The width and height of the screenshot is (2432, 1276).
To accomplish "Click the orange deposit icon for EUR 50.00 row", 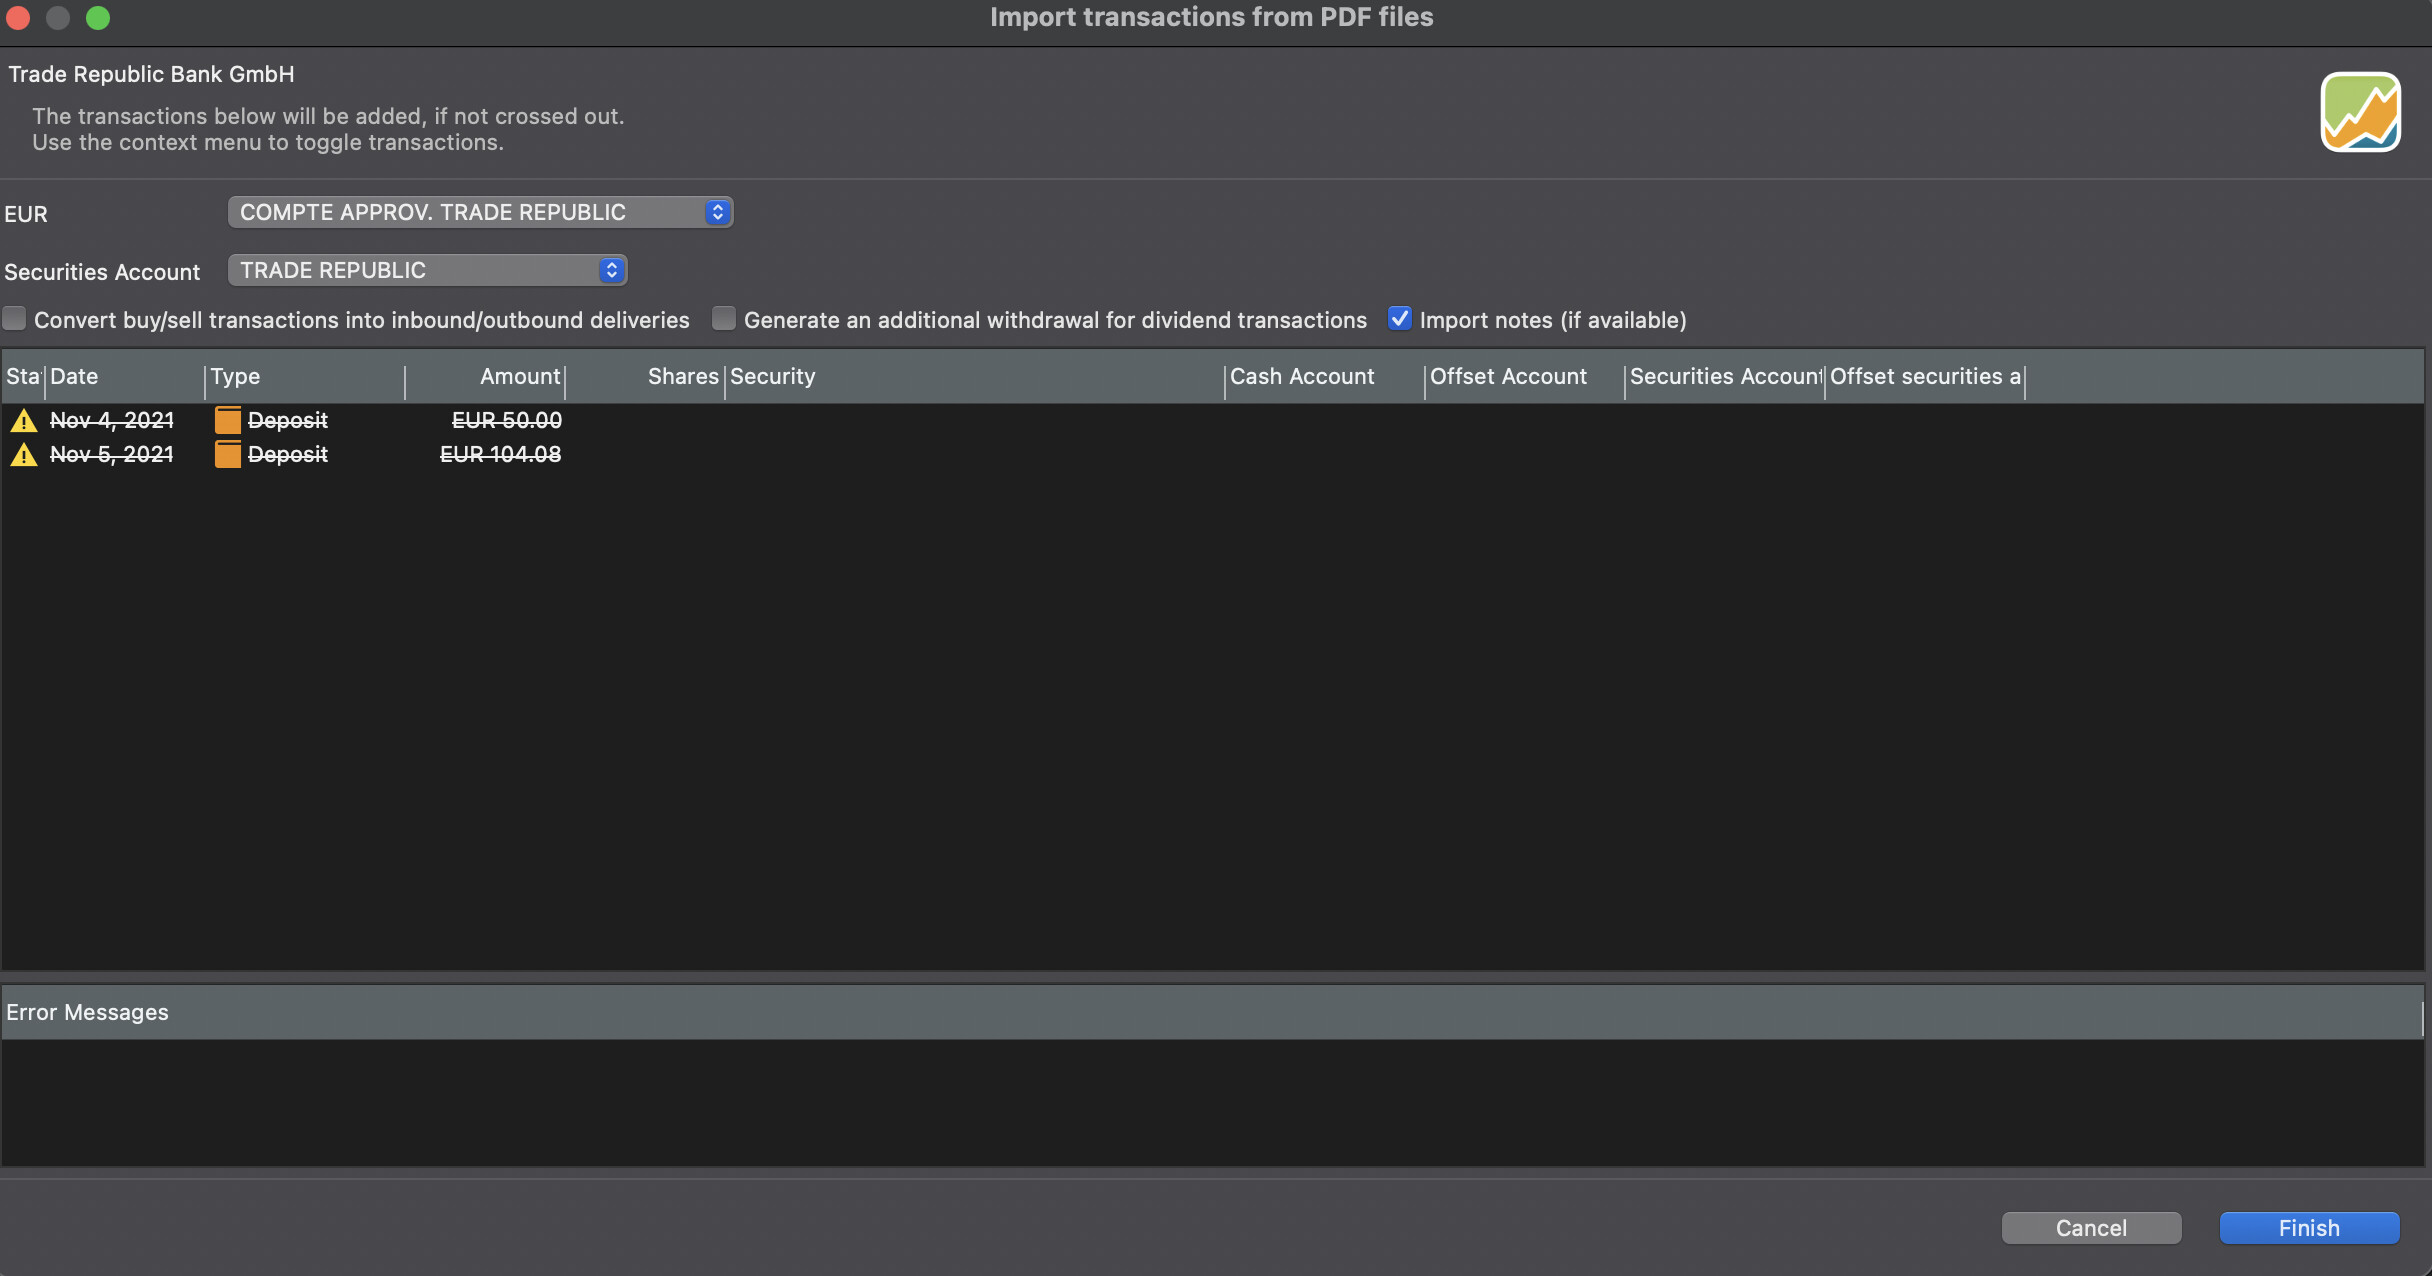I will pyautogui.click(x=228, y=421).
